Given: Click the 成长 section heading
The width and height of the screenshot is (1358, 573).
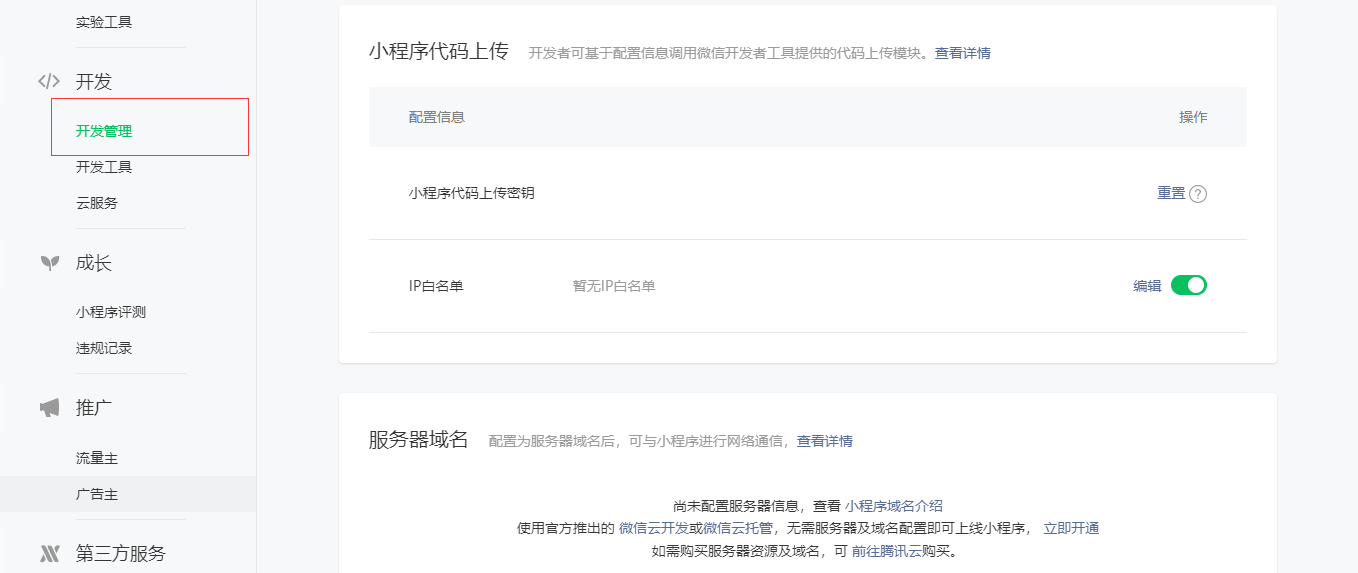Looking at the screenshot, I should [x=94, y=263].
